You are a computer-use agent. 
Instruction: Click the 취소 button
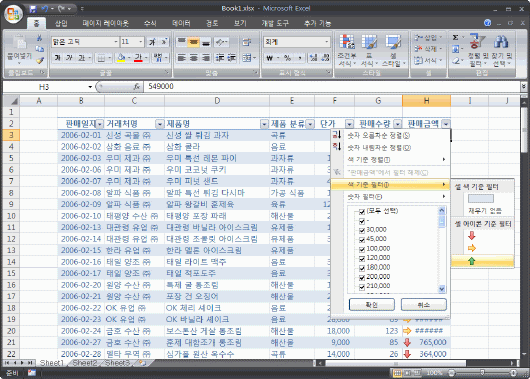(x=424, y=305)
